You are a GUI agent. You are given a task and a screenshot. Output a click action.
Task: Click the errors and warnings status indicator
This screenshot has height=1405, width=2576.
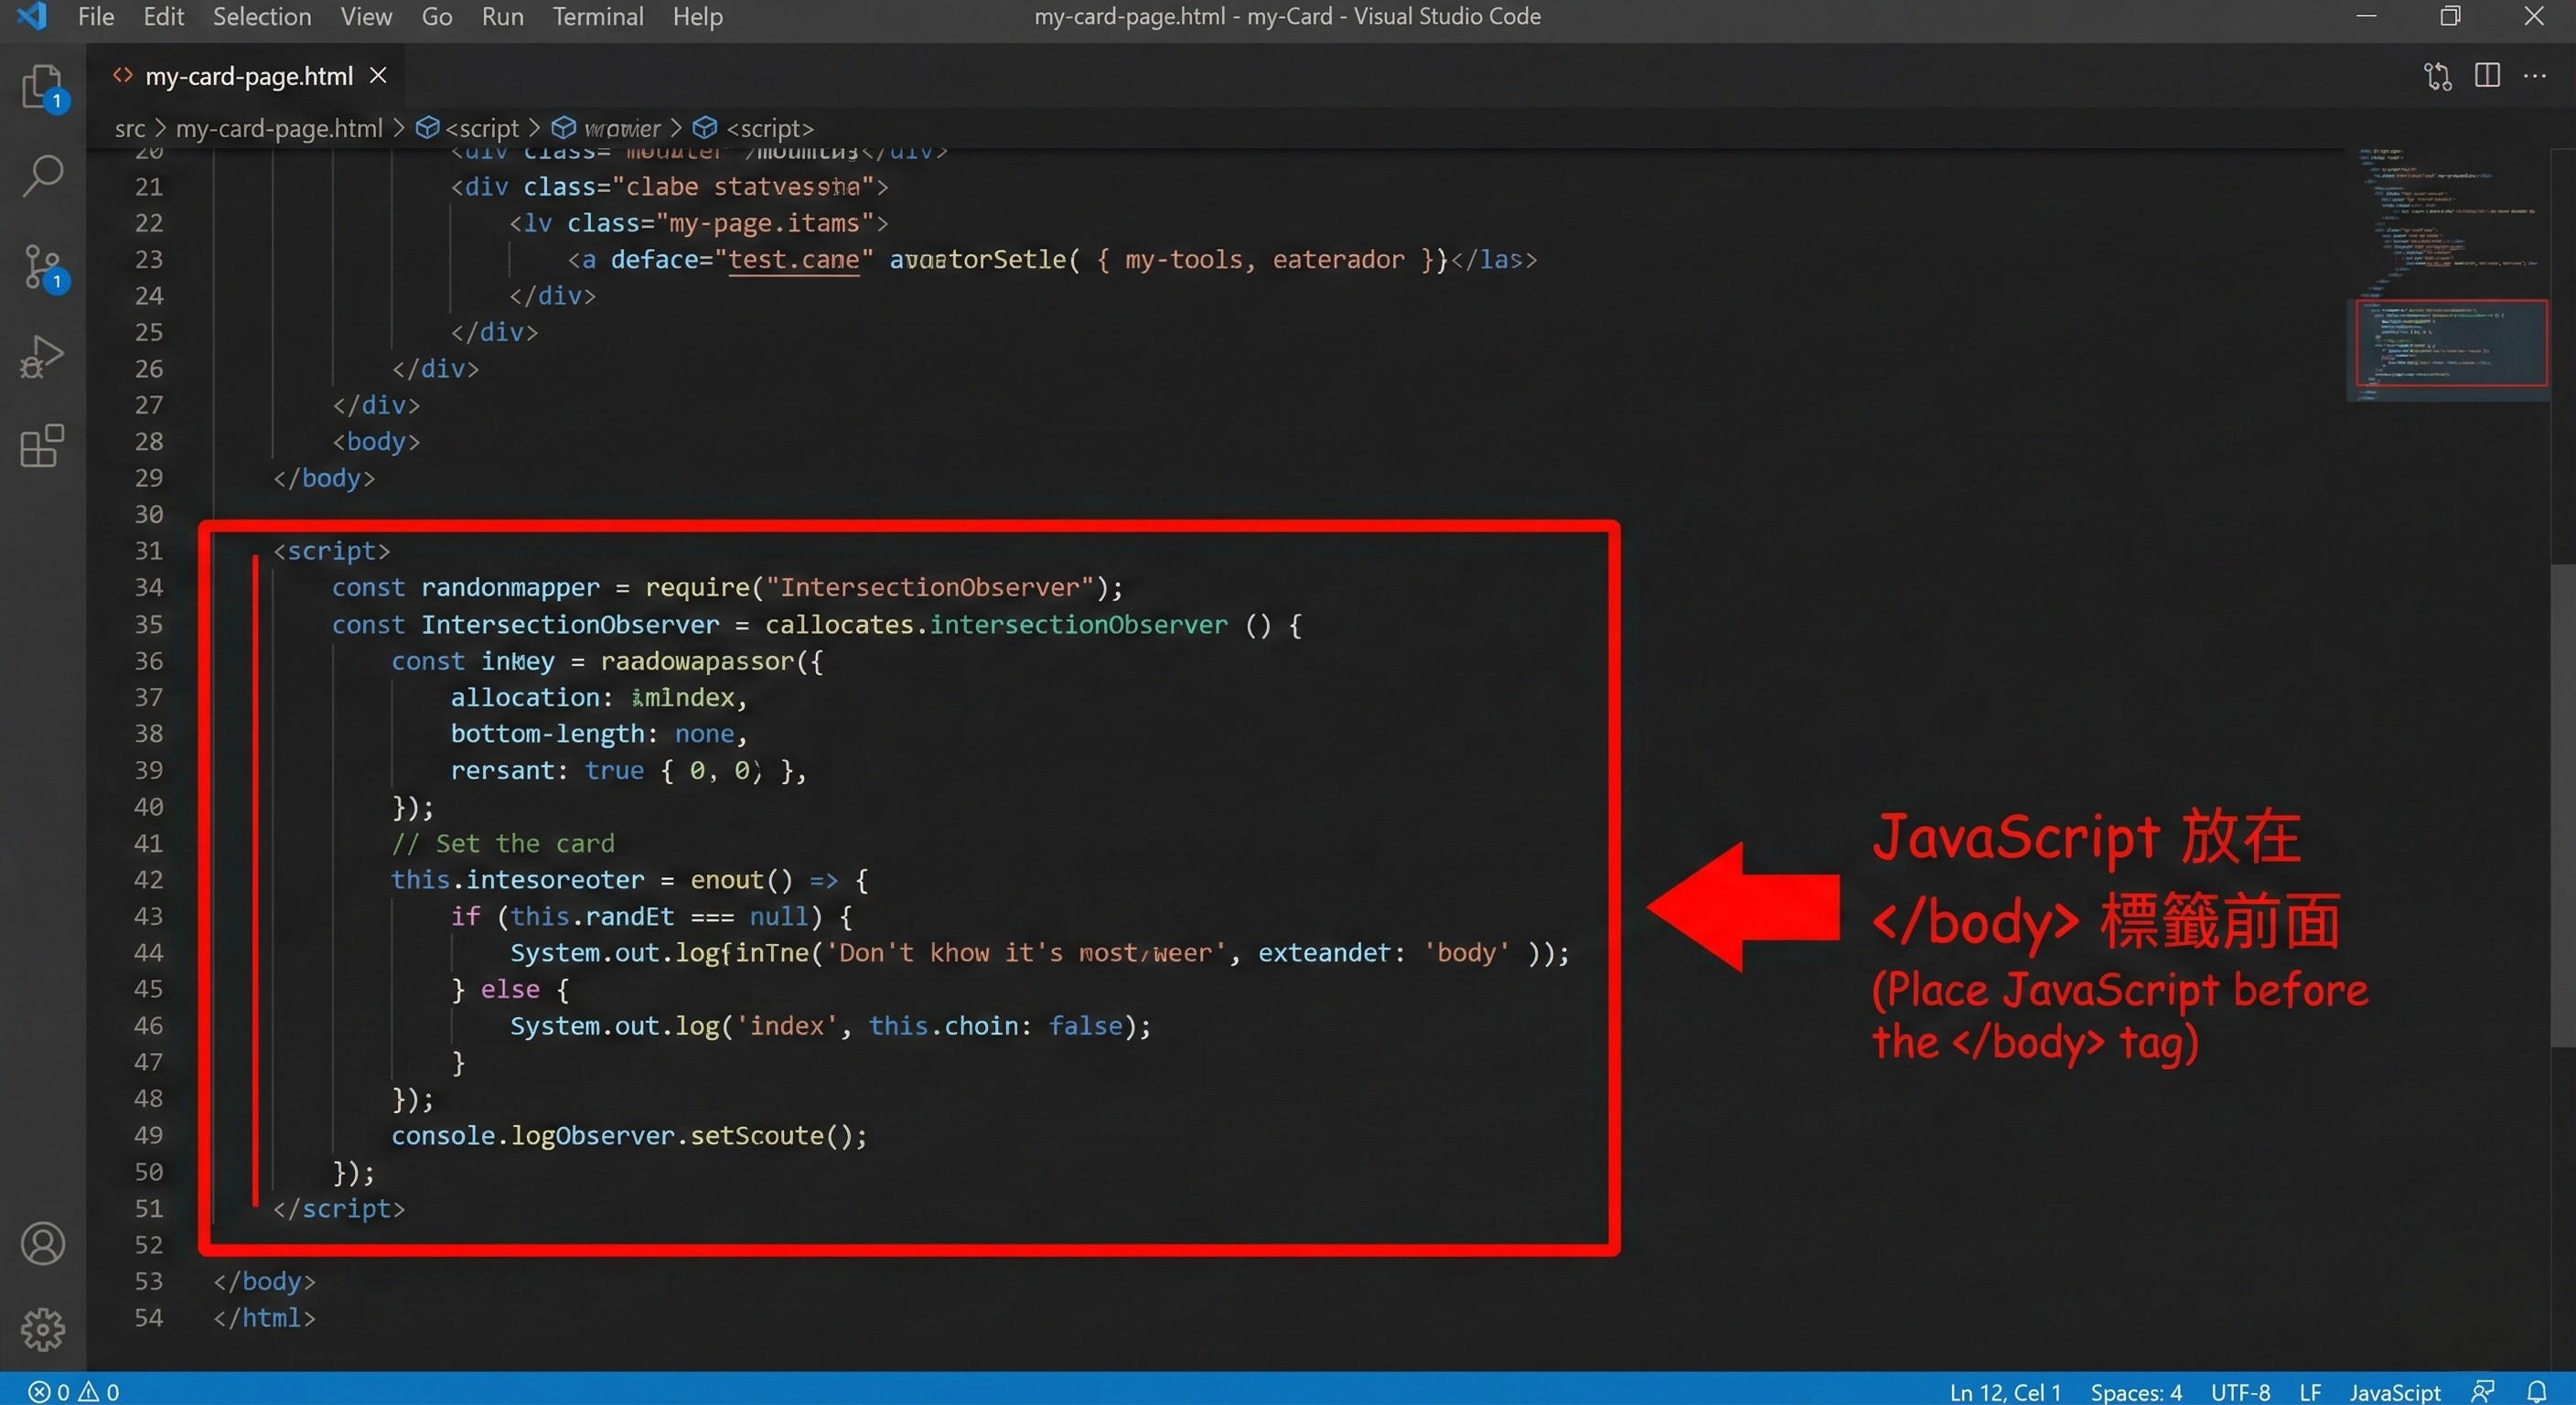(x=73, y=1392)
